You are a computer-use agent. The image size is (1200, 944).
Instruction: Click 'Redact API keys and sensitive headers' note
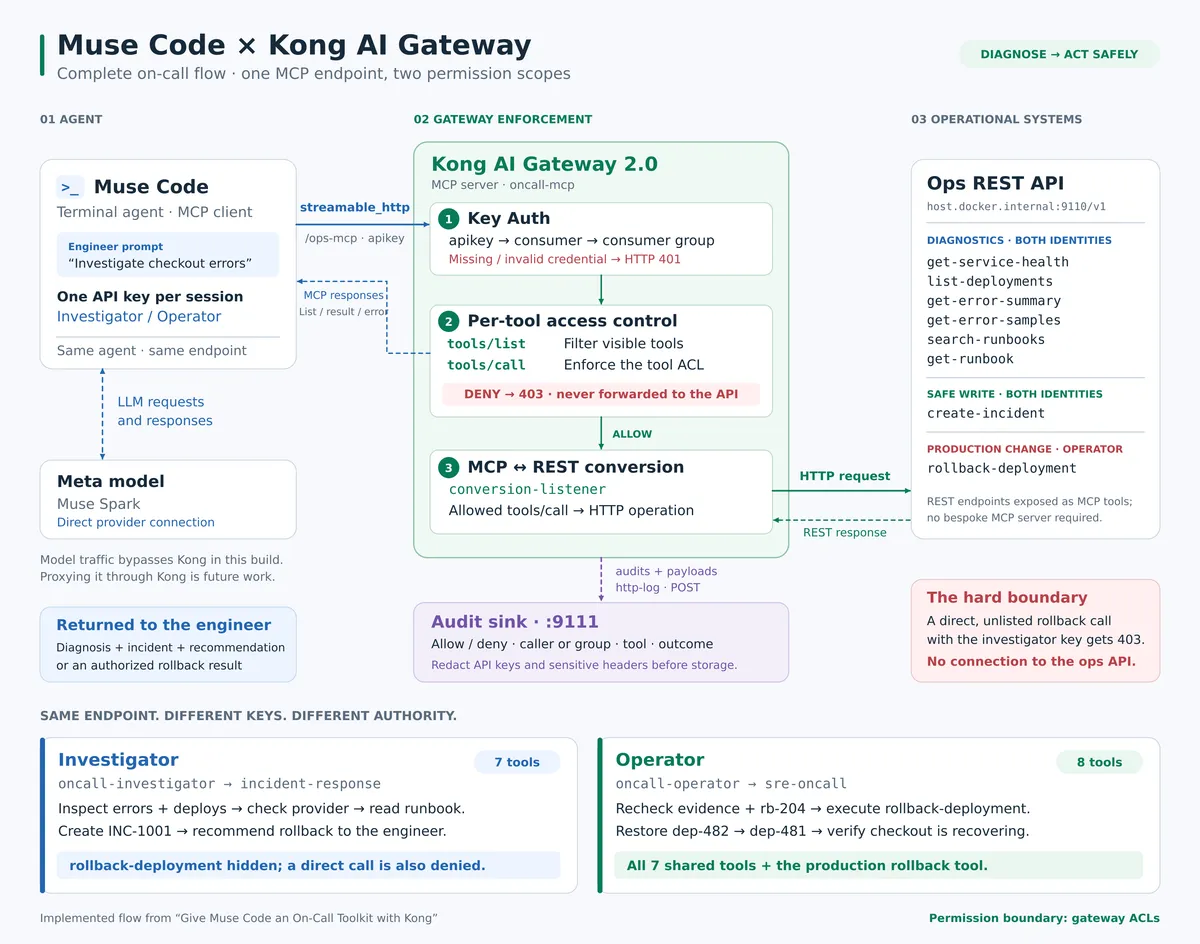(x=584, y=664)
